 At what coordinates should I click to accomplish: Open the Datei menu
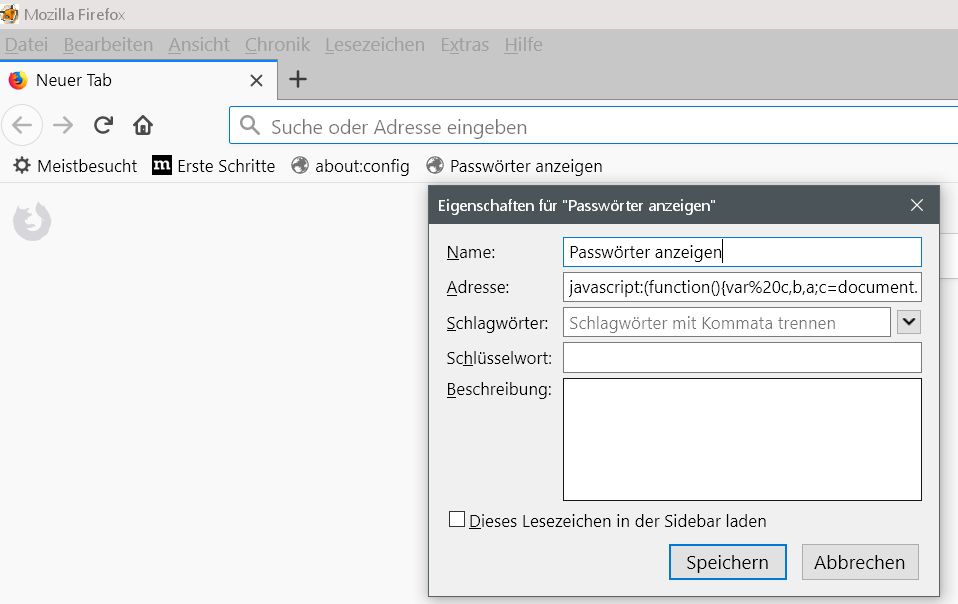26,45
